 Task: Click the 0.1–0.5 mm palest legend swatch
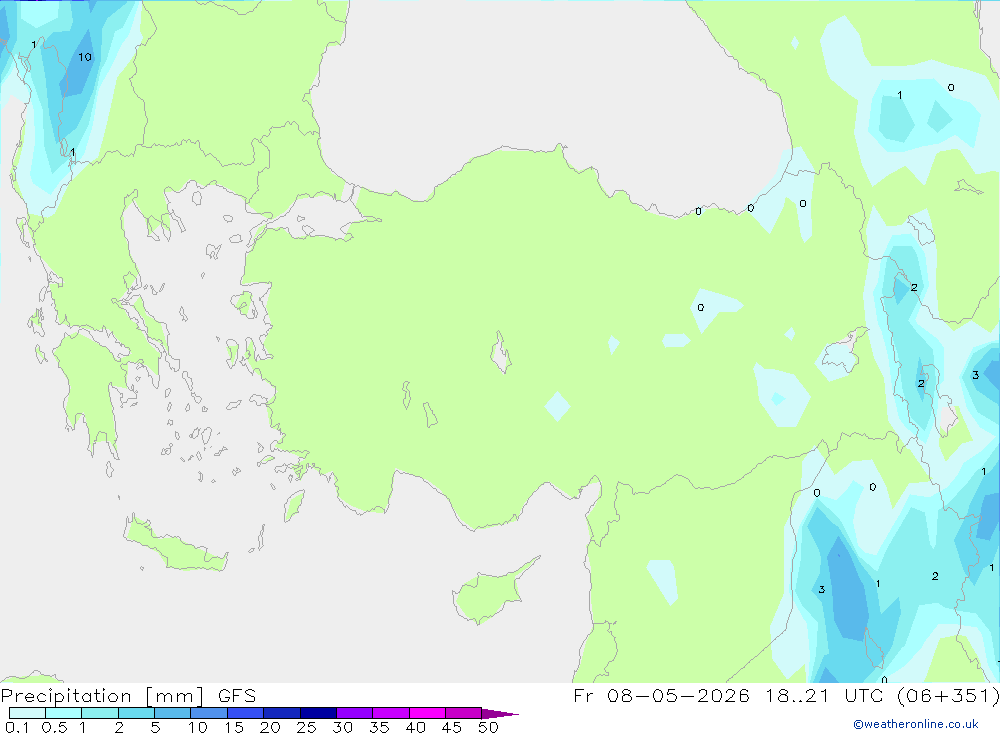tap(27, 713)
